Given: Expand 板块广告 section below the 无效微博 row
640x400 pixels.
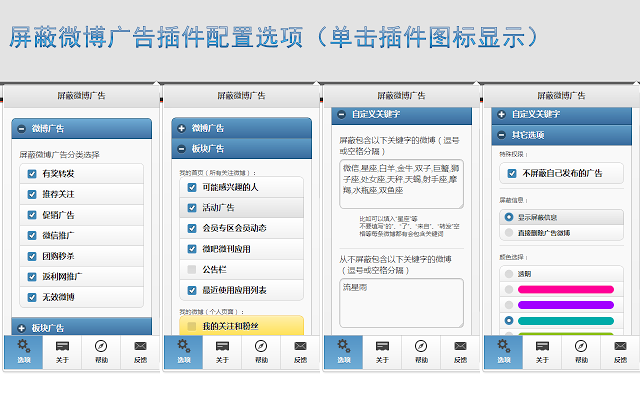Looking at the screenshot, I should coord(22,328).
